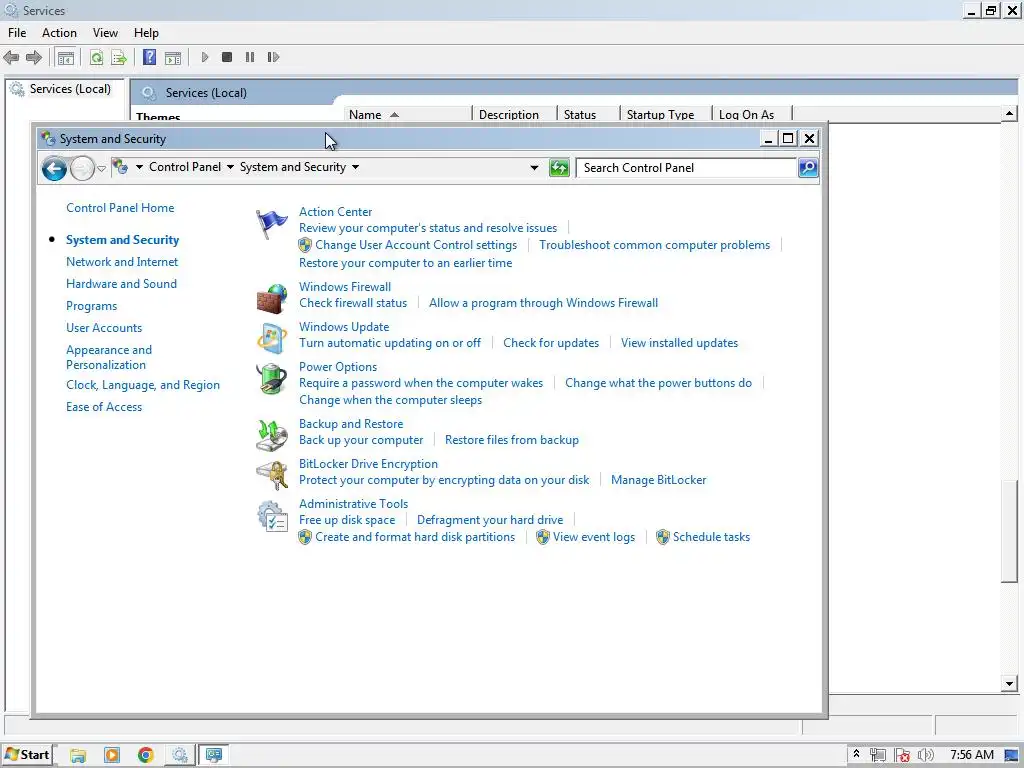Click Restore files from backup link
1024x768 pixels.
coord(511,440)
